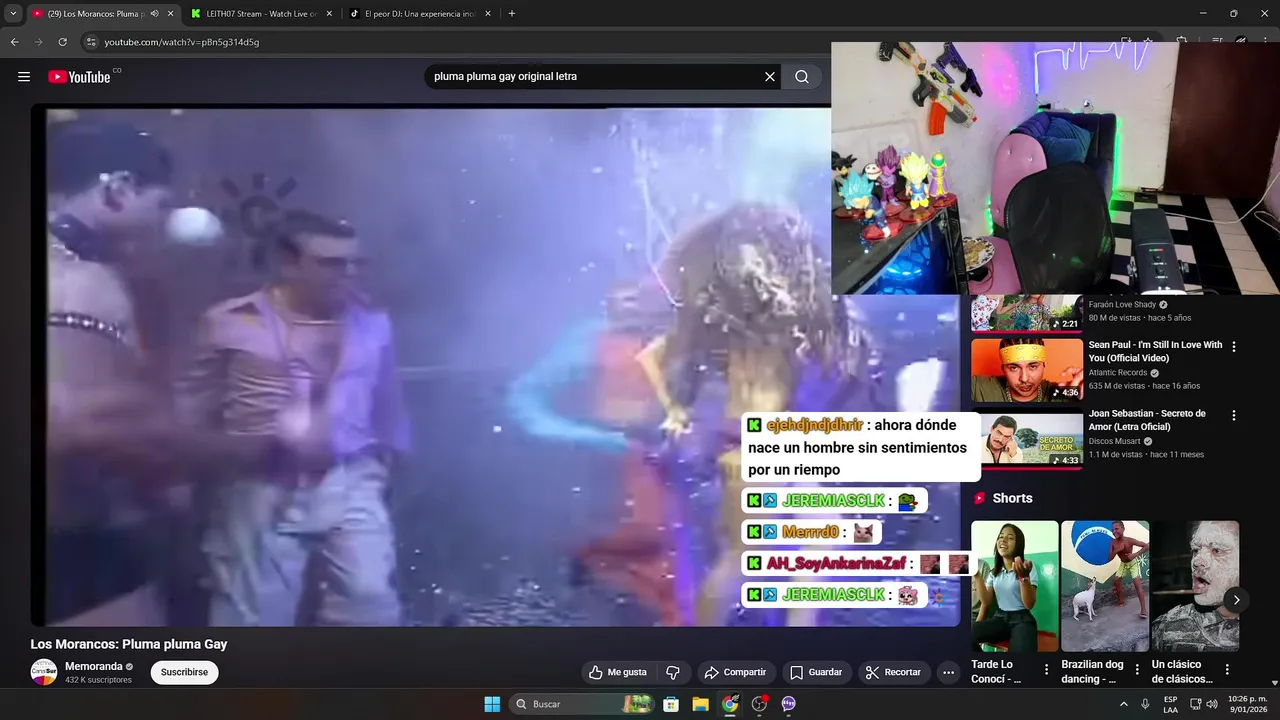This screenshot has height=720, width=1280.
Task: Click the purple chat app taskbar icon
Action: pyautogui.click(x=788, y=704)
